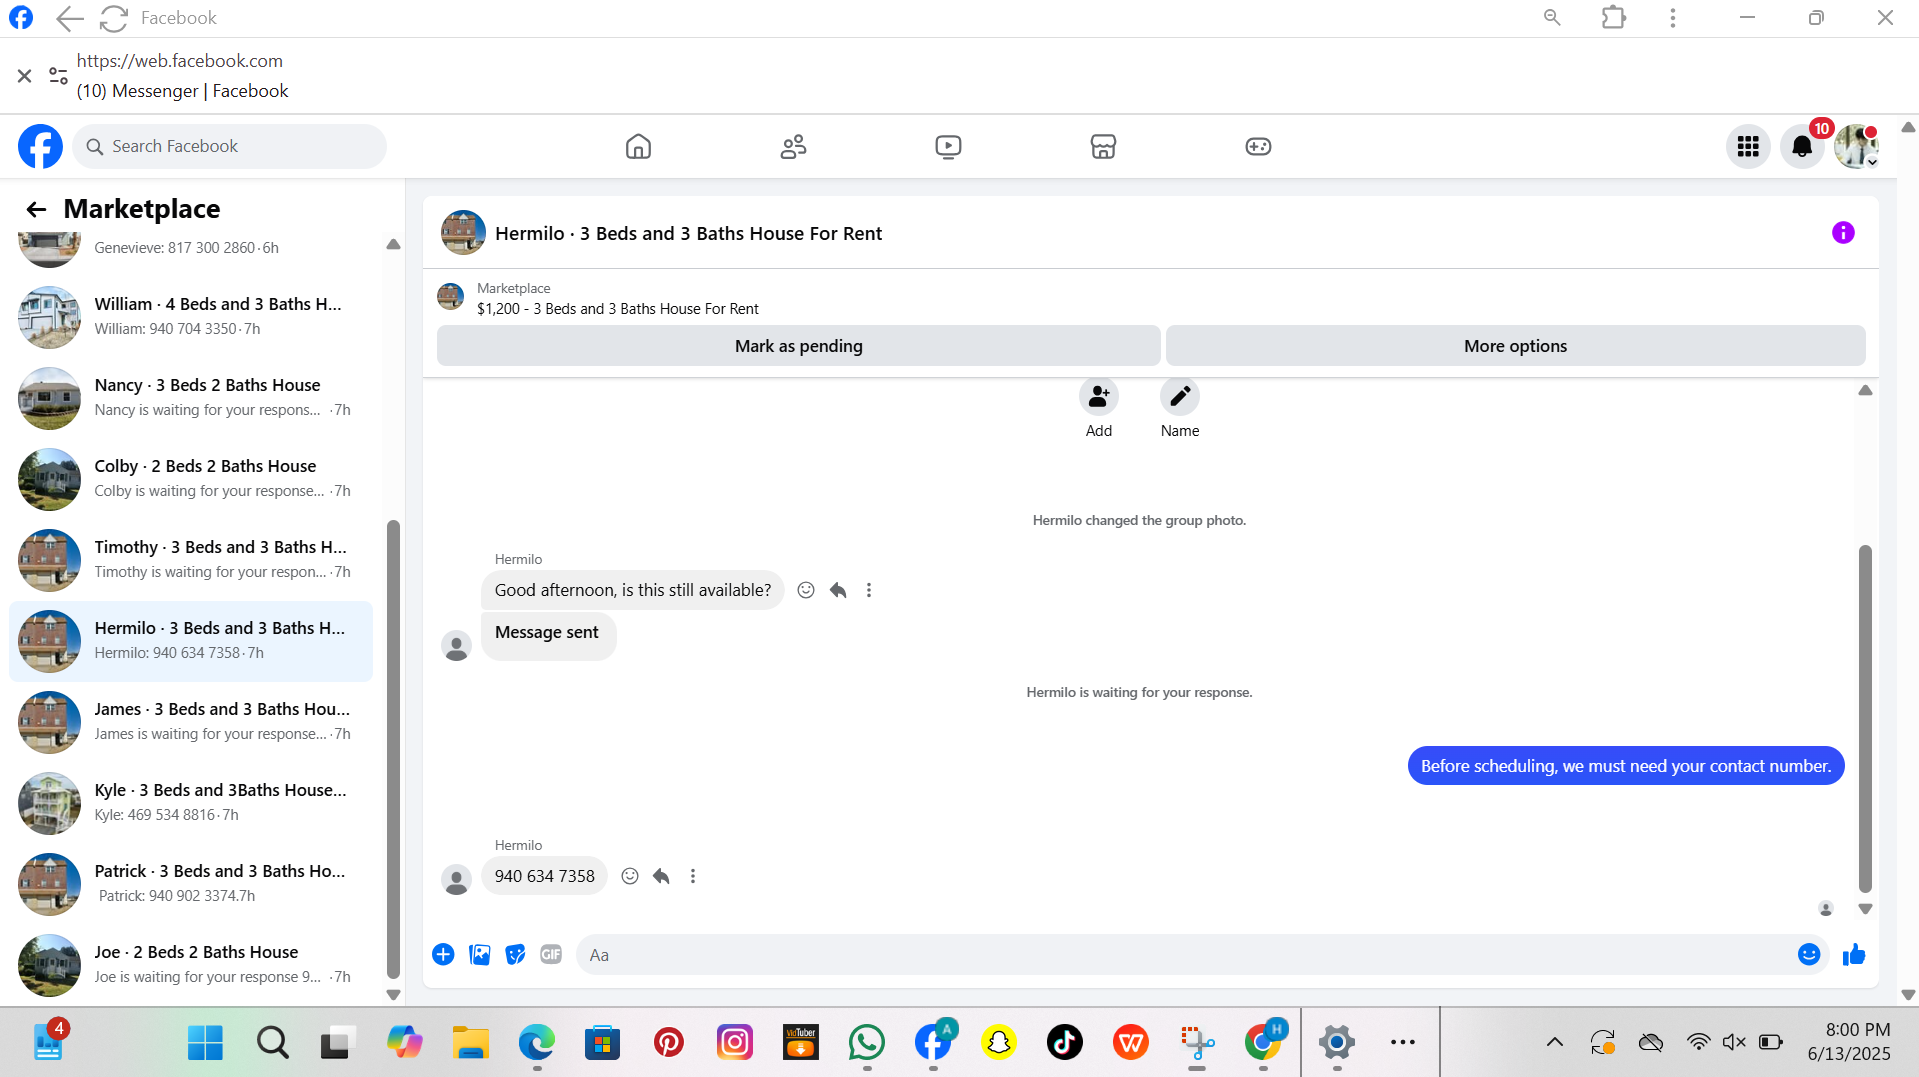Click the Add people icon
The height and width of the screenshot is (1077, 1919).
(x=1099, y=397)
